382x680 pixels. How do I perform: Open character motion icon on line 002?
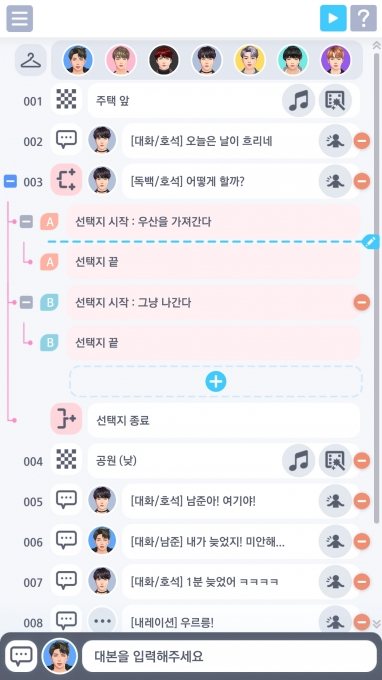[x=335, y=141]
